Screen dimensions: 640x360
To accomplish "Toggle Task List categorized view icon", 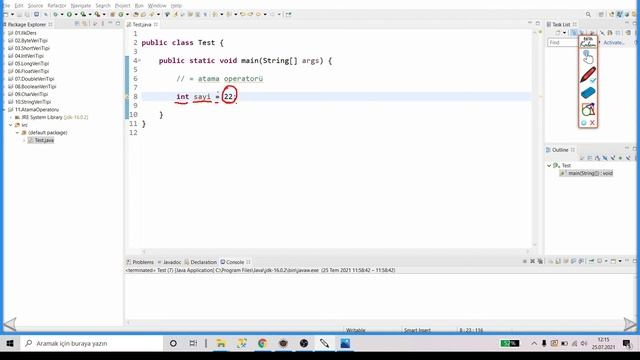I will click(574, 33).
